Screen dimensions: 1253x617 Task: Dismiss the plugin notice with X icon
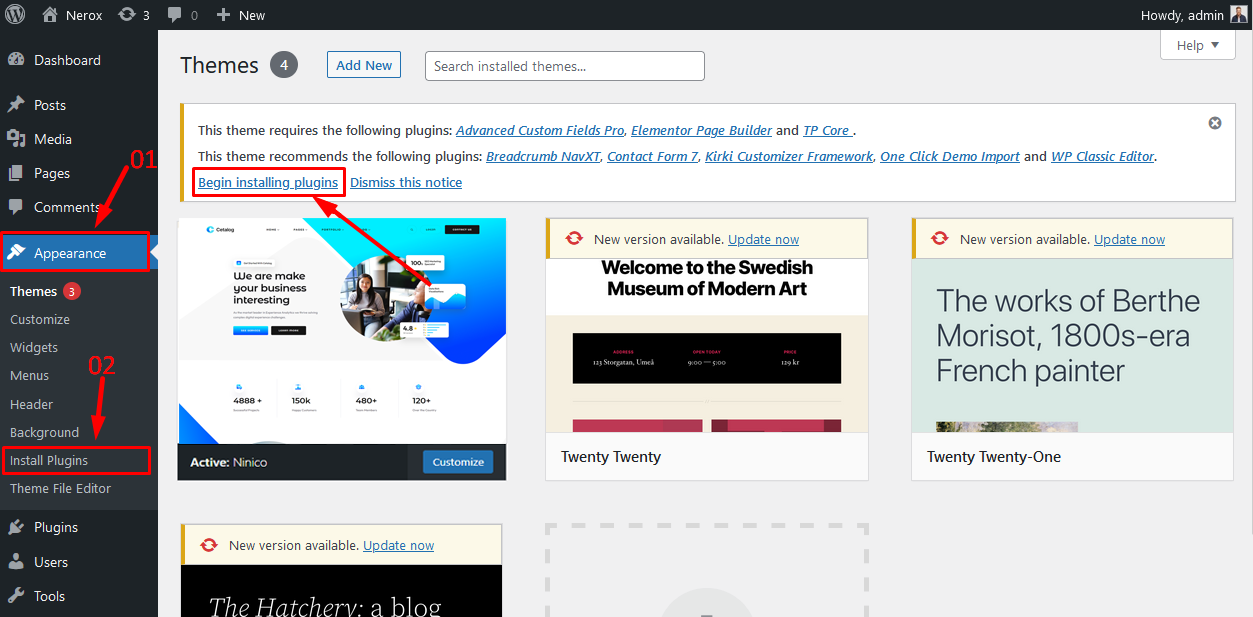[1214, 123]
